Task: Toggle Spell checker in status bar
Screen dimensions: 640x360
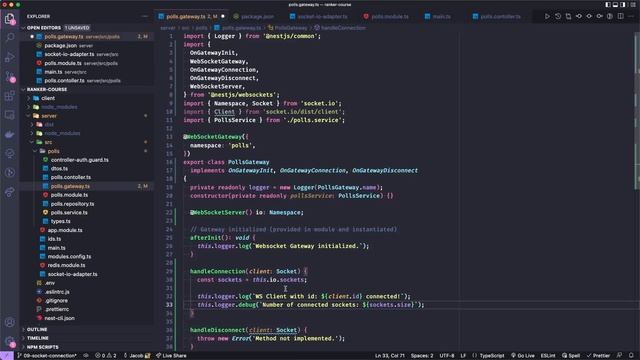Action: pyautogui.click(x=571, y=356)
